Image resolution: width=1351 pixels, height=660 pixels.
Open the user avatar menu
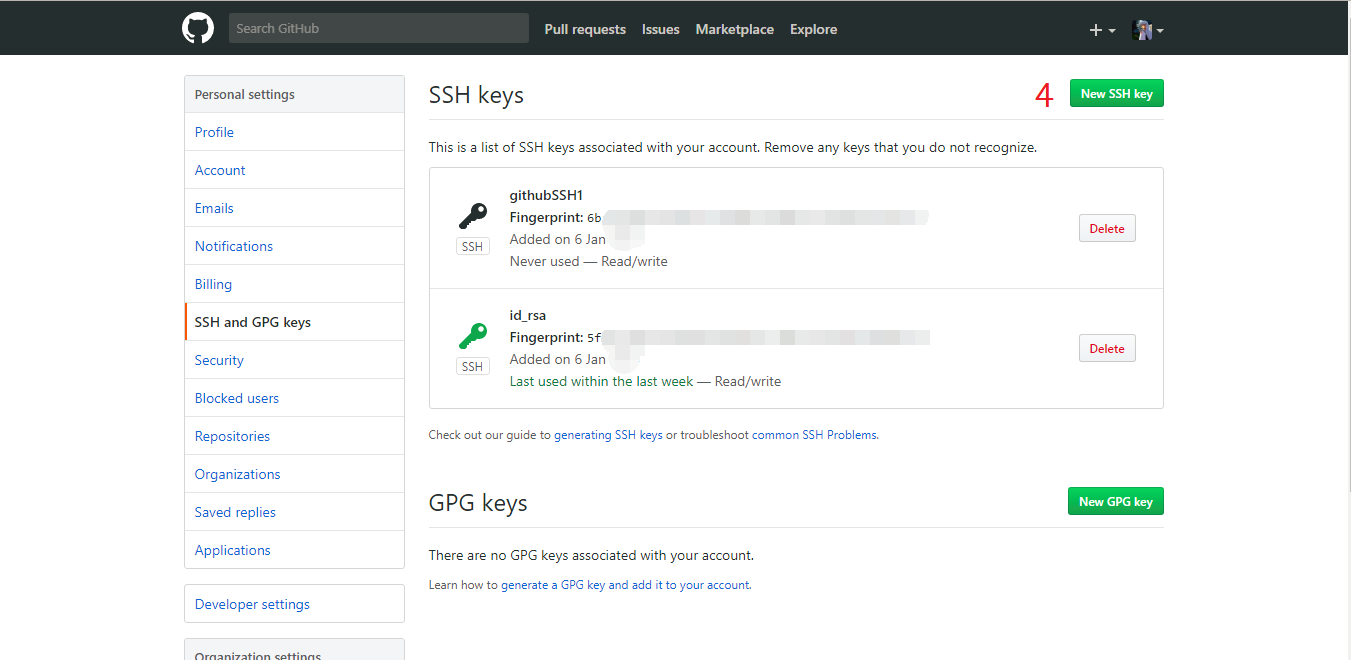1147,30
